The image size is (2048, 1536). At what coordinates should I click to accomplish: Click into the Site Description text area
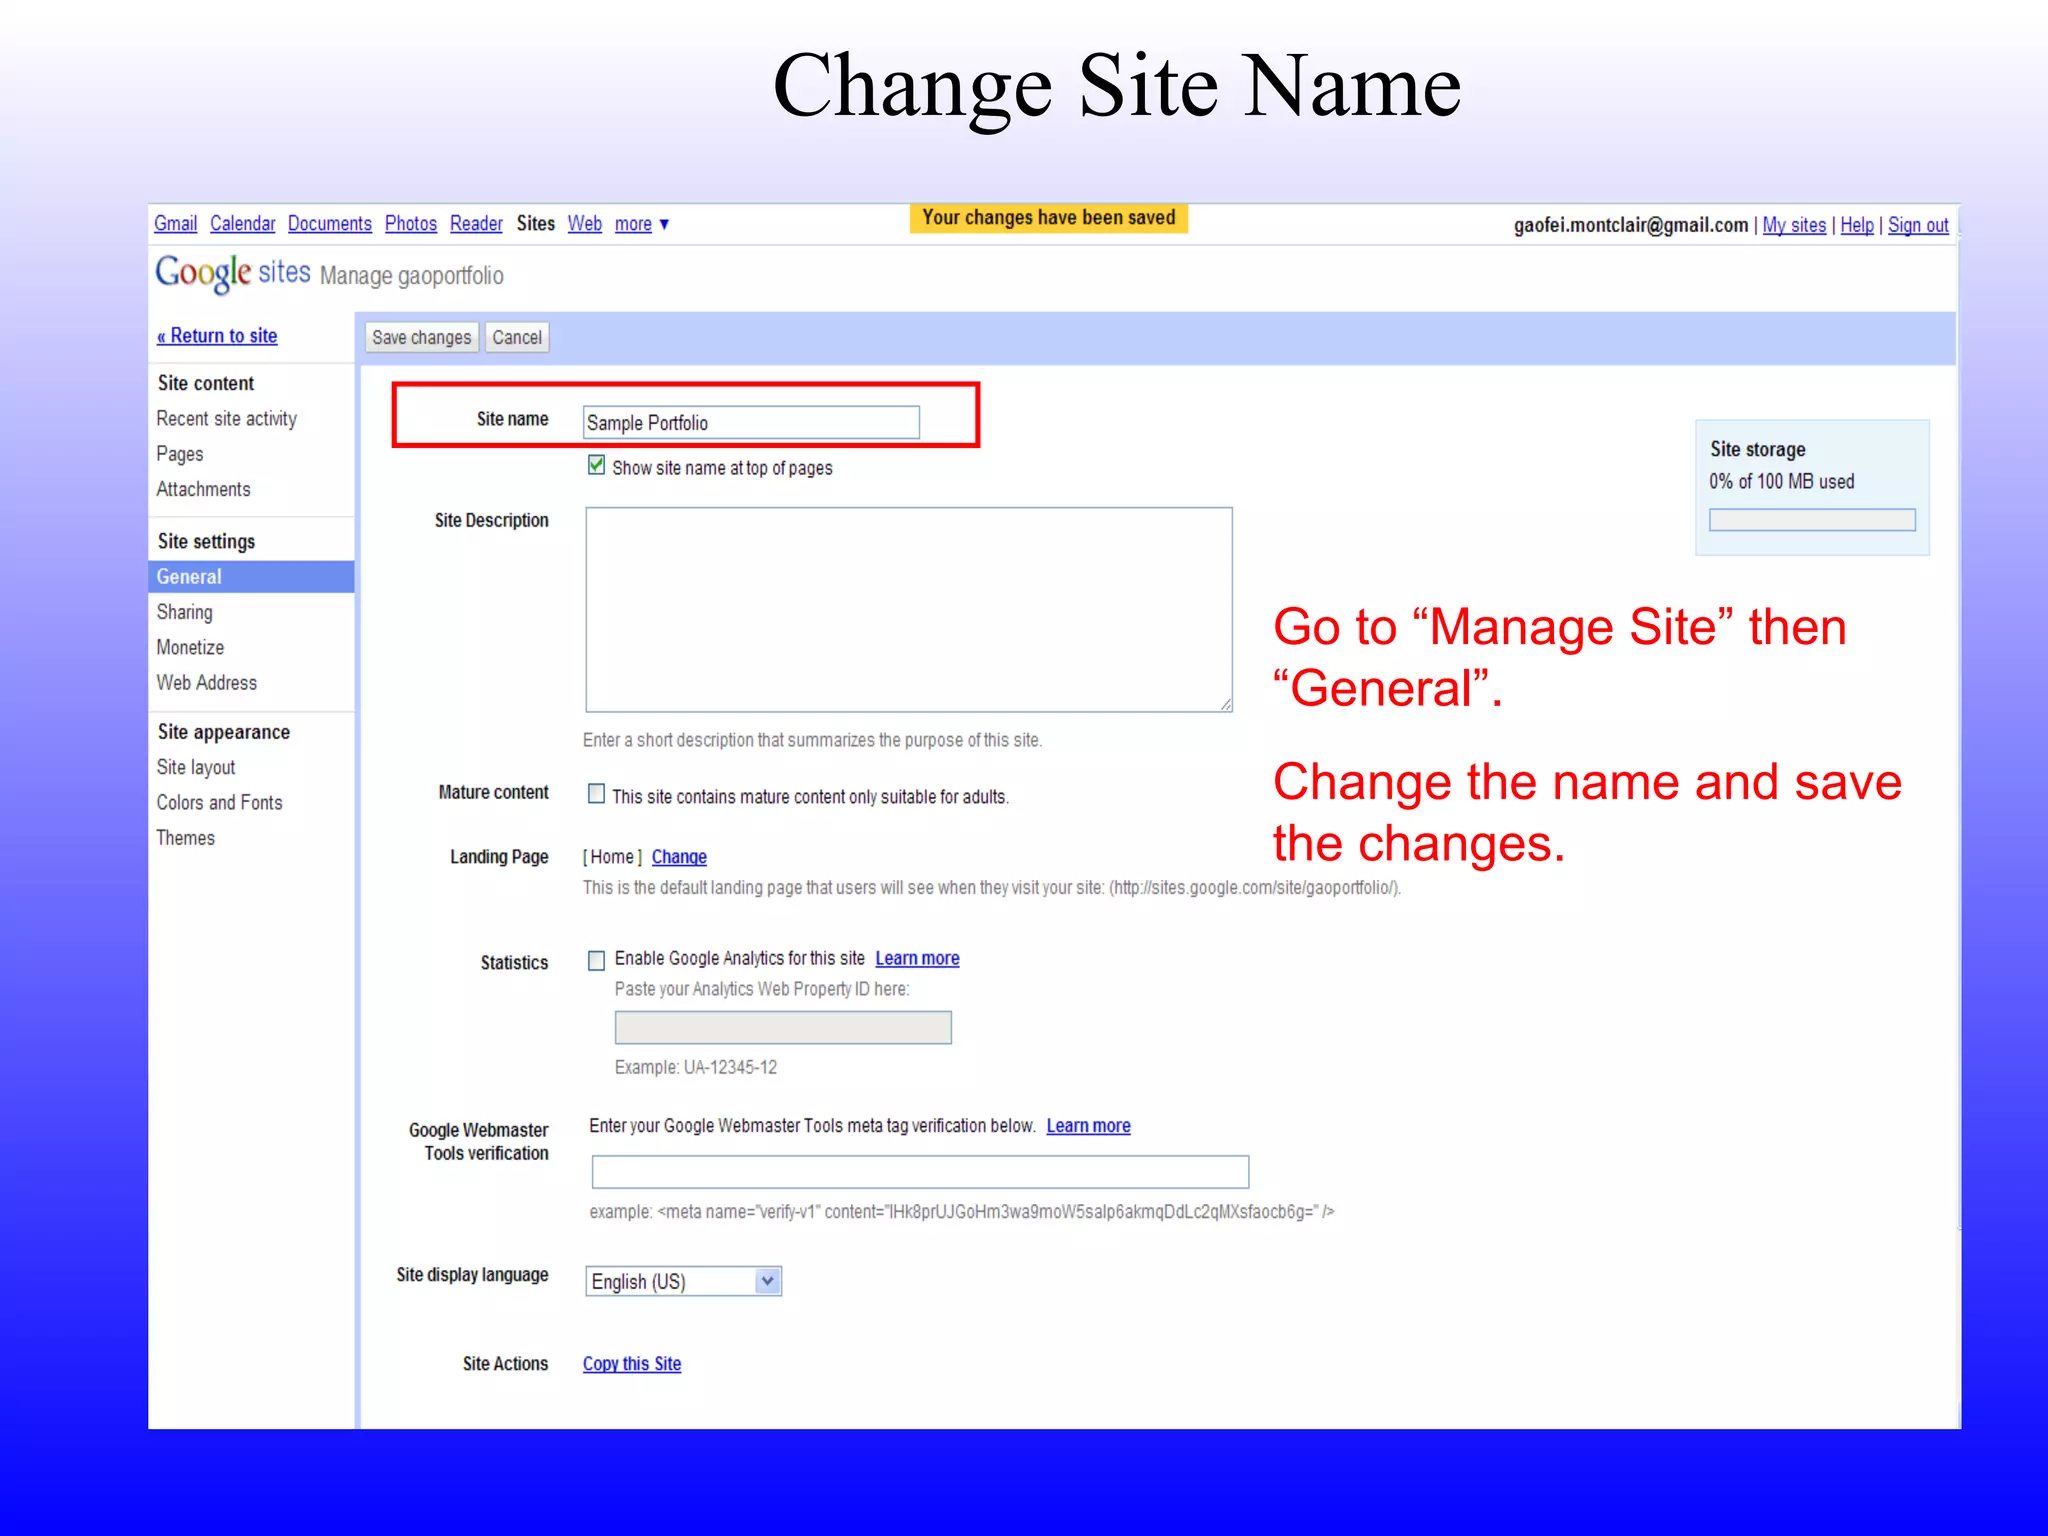point(909,609)
